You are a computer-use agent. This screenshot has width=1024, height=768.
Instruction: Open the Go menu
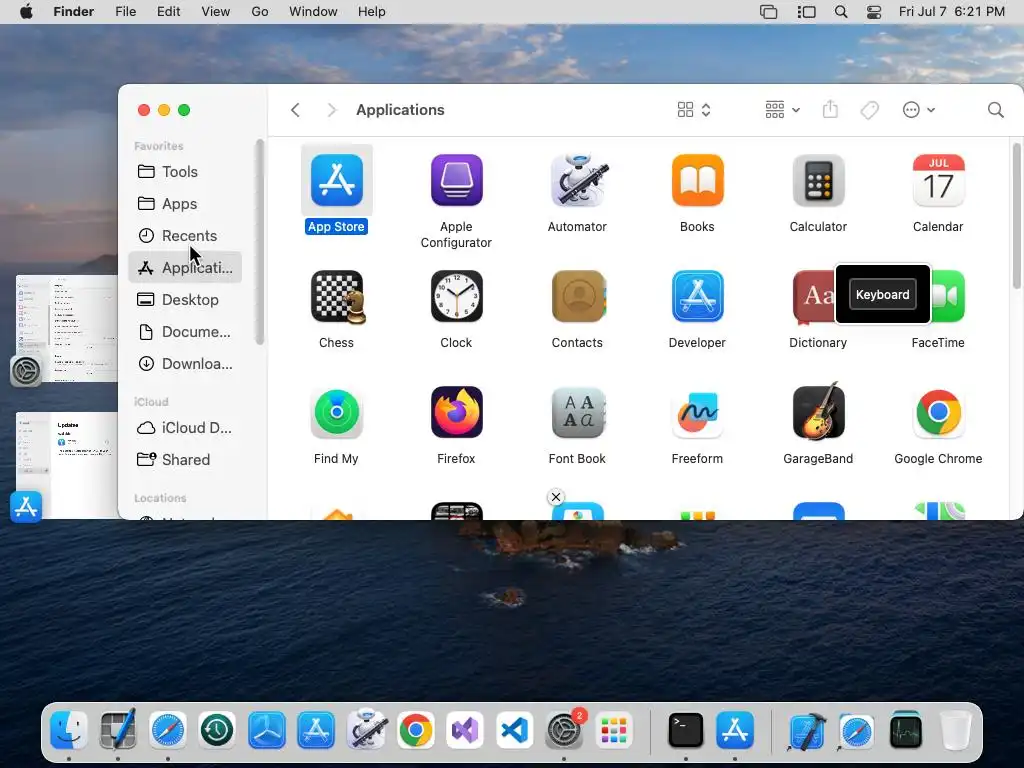[x=260, y=12]
